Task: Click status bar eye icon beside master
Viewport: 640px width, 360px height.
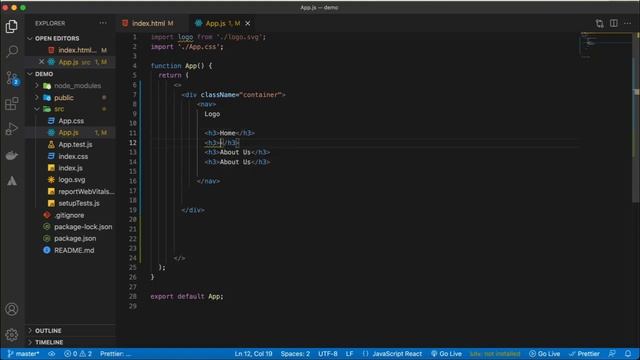Action: point(52,354)
